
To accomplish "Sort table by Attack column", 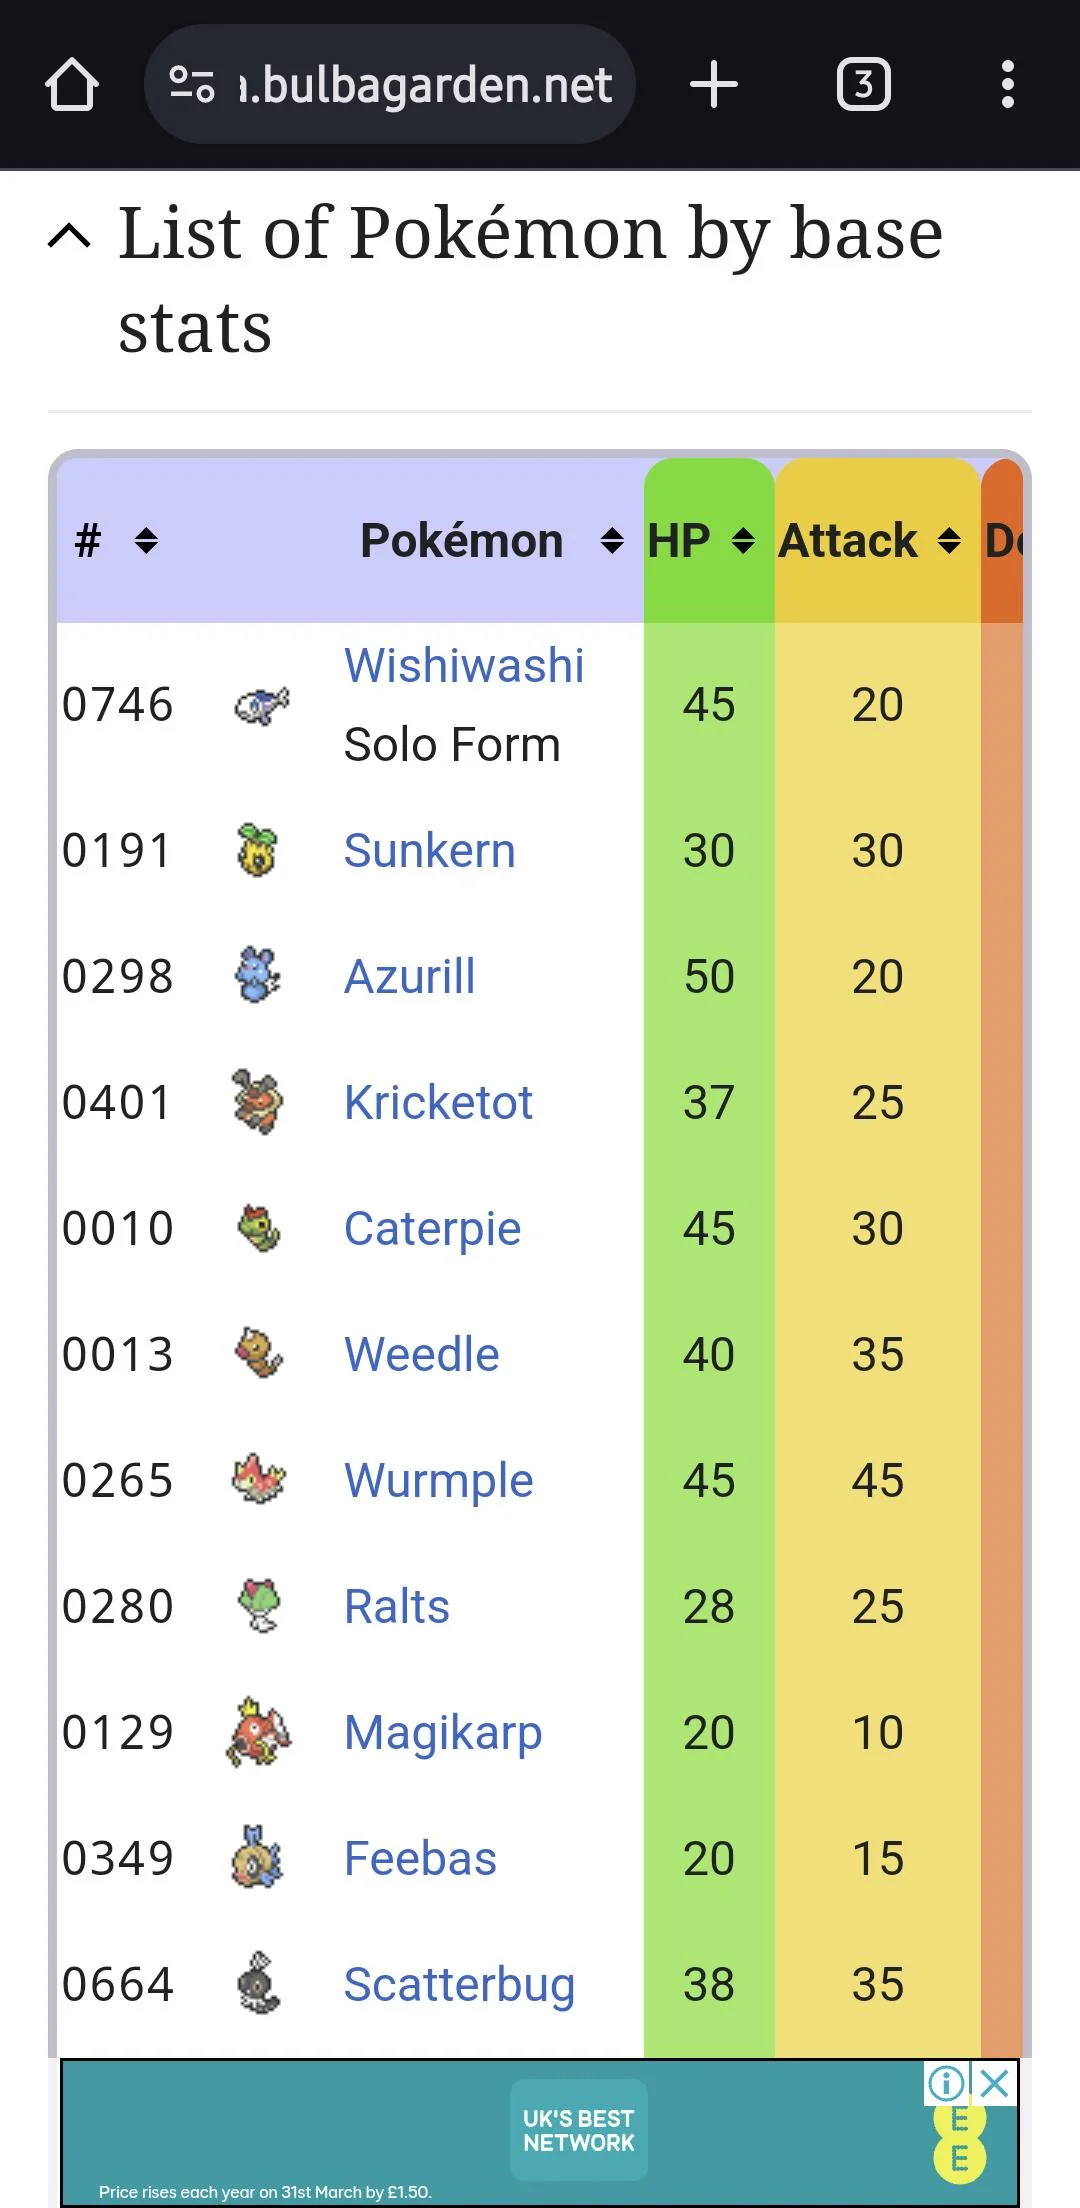I will tap(949, 541).
